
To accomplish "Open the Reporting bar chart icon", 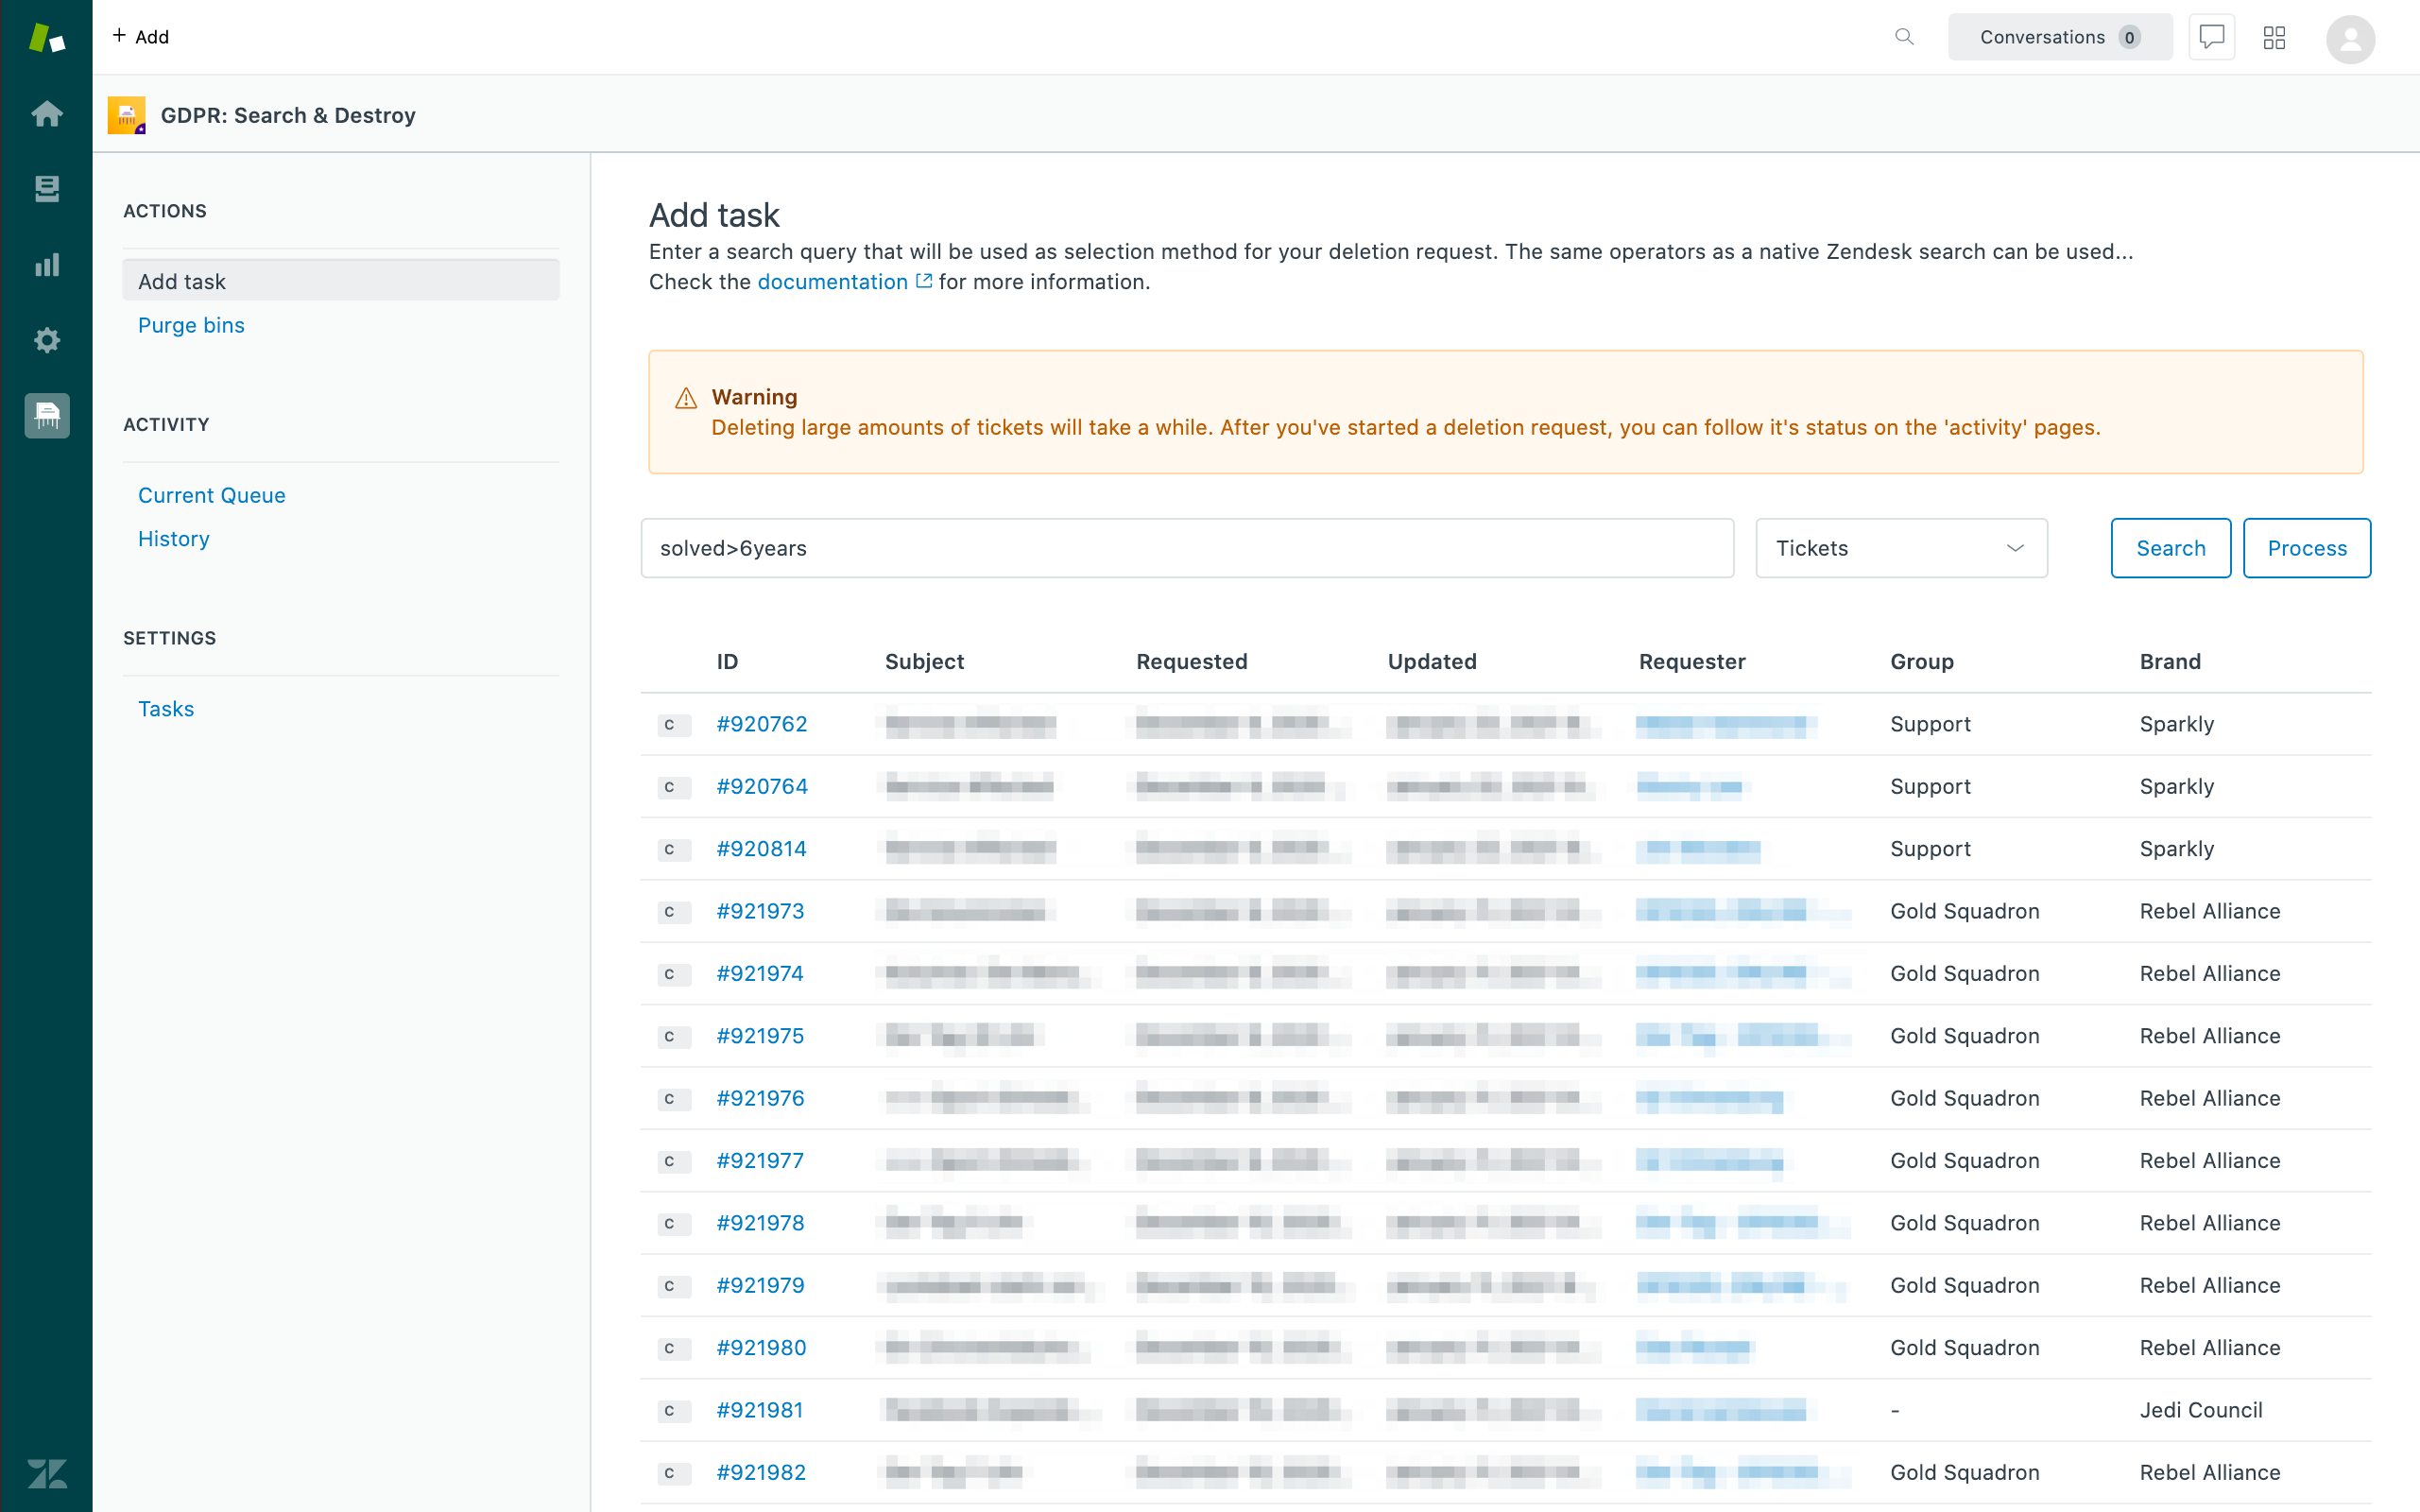I will point(46,264).
